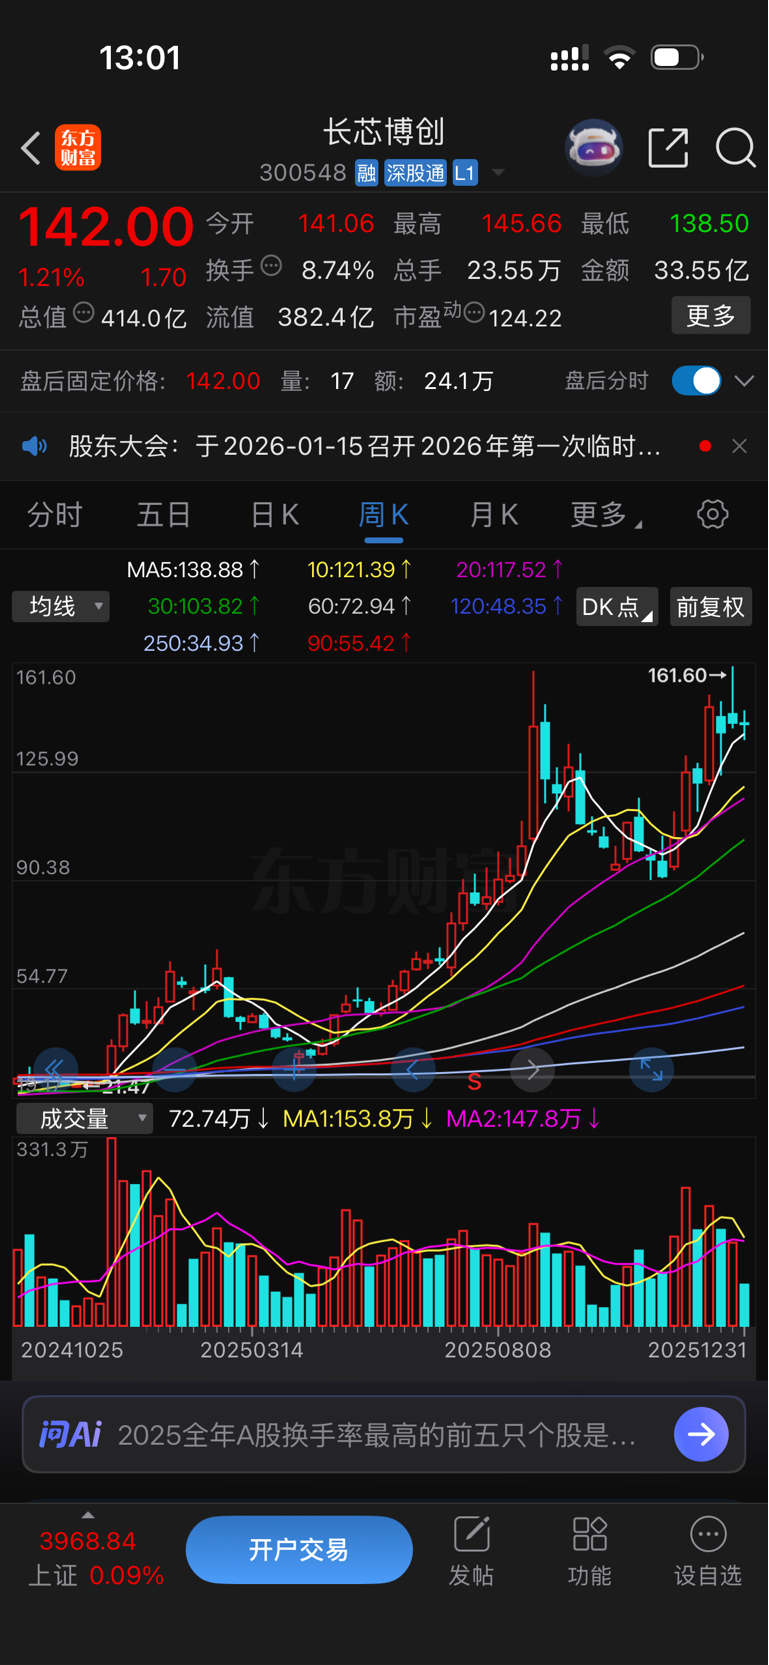This screenshot has height=1665, width=769.
Task: Switch to the 日K tab
Action: [274, 515]
